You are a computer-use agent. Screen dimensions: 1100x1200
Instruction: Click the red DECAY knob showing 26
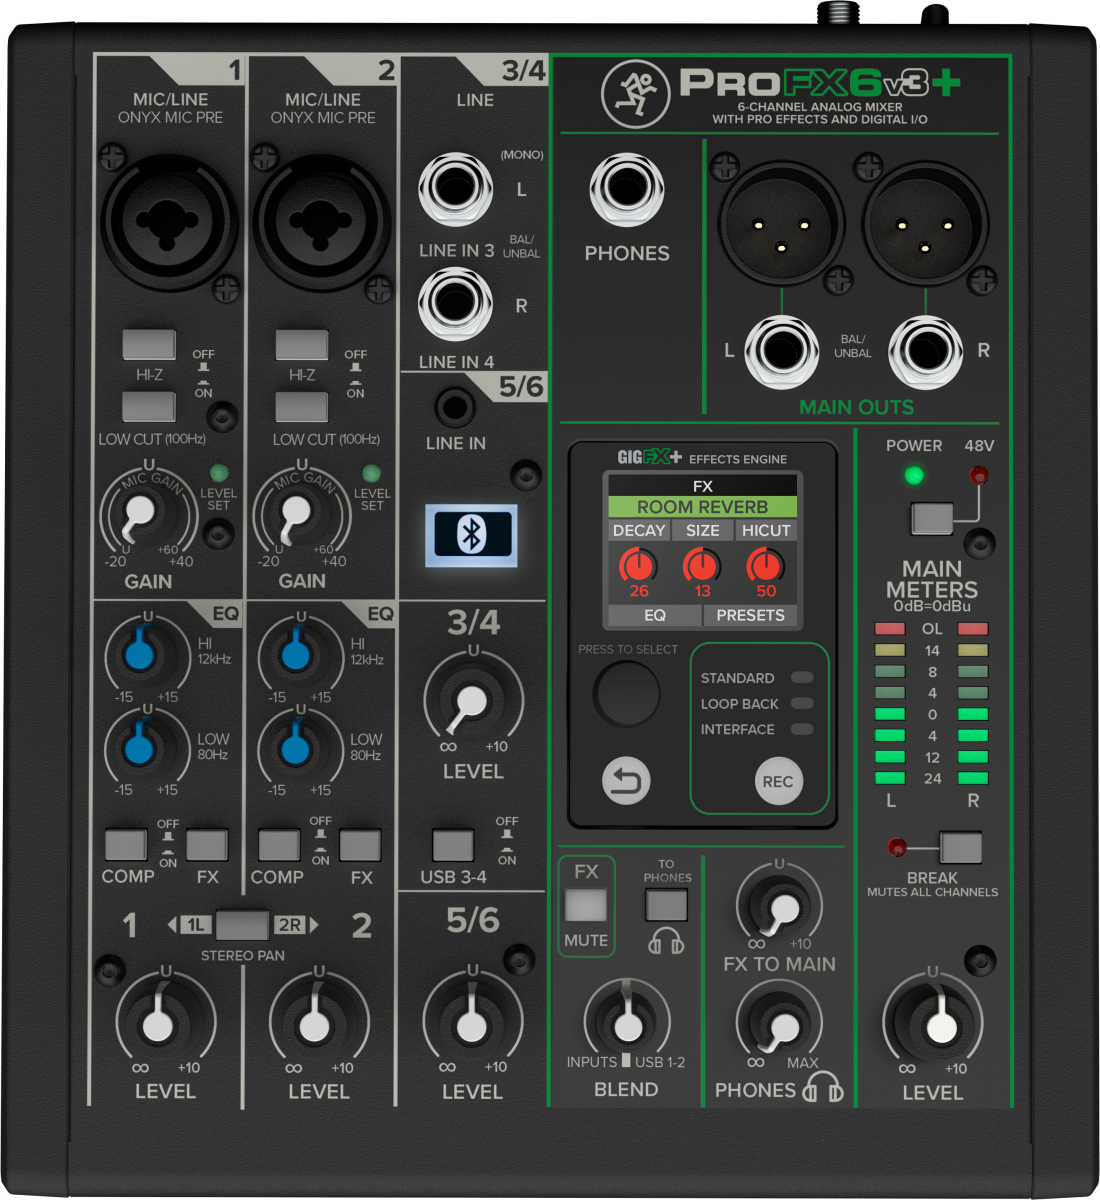[x=639, y=566]
